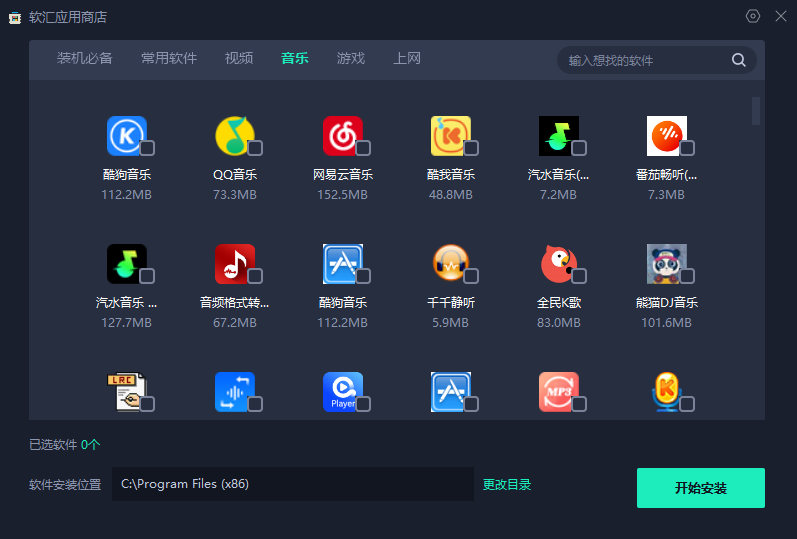The image size is (797, 539).
Task: Click the 73.3MB size text
Action: [x=234, y=195]
